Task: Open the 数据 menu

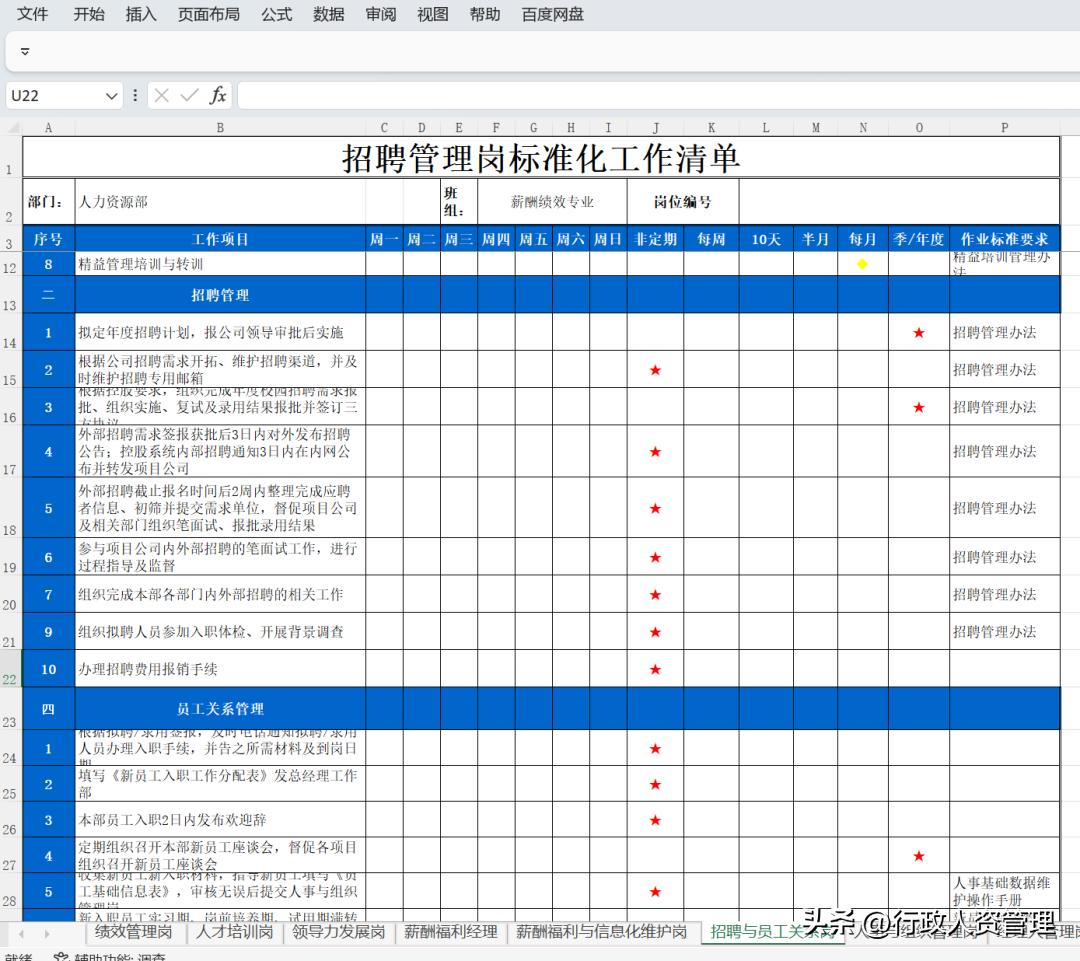Action: pyautogui.click(x=328, y=14)
